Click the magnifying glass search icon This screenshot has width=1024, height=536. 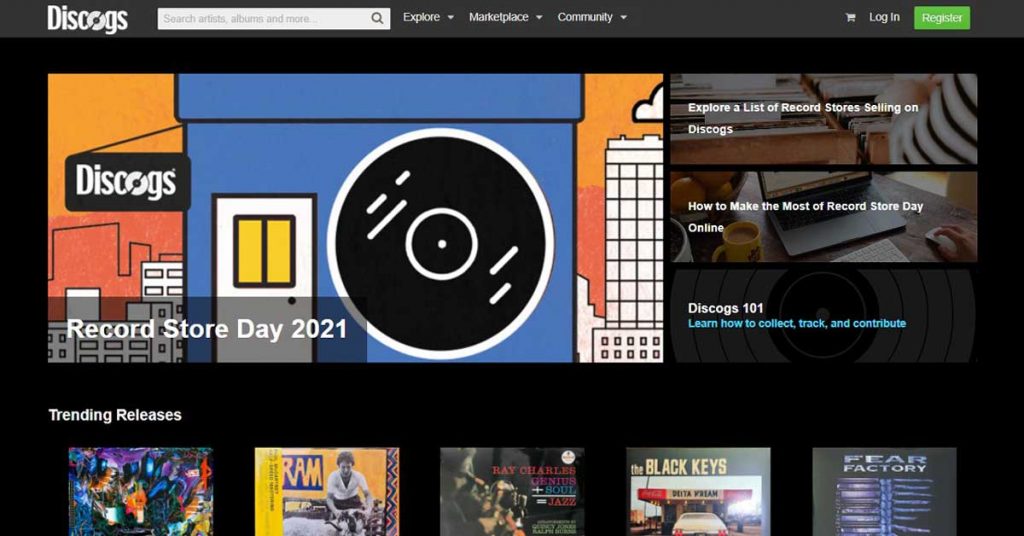(377, 18)
